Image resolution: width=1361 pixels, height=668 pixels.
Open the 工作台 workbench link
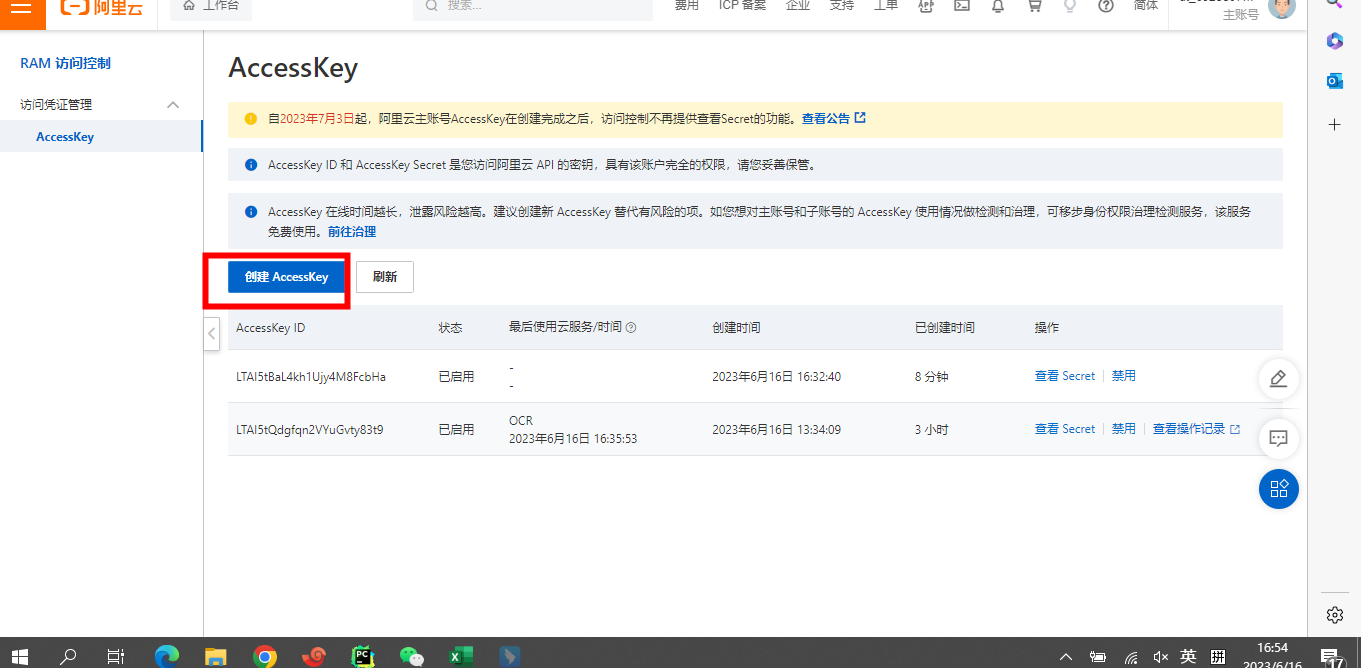click(x=210, y=7)
